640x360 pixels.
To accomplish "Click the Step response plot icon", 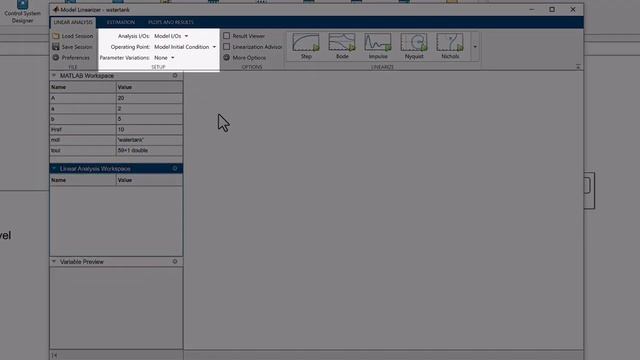I will click(x=306, y=46).
